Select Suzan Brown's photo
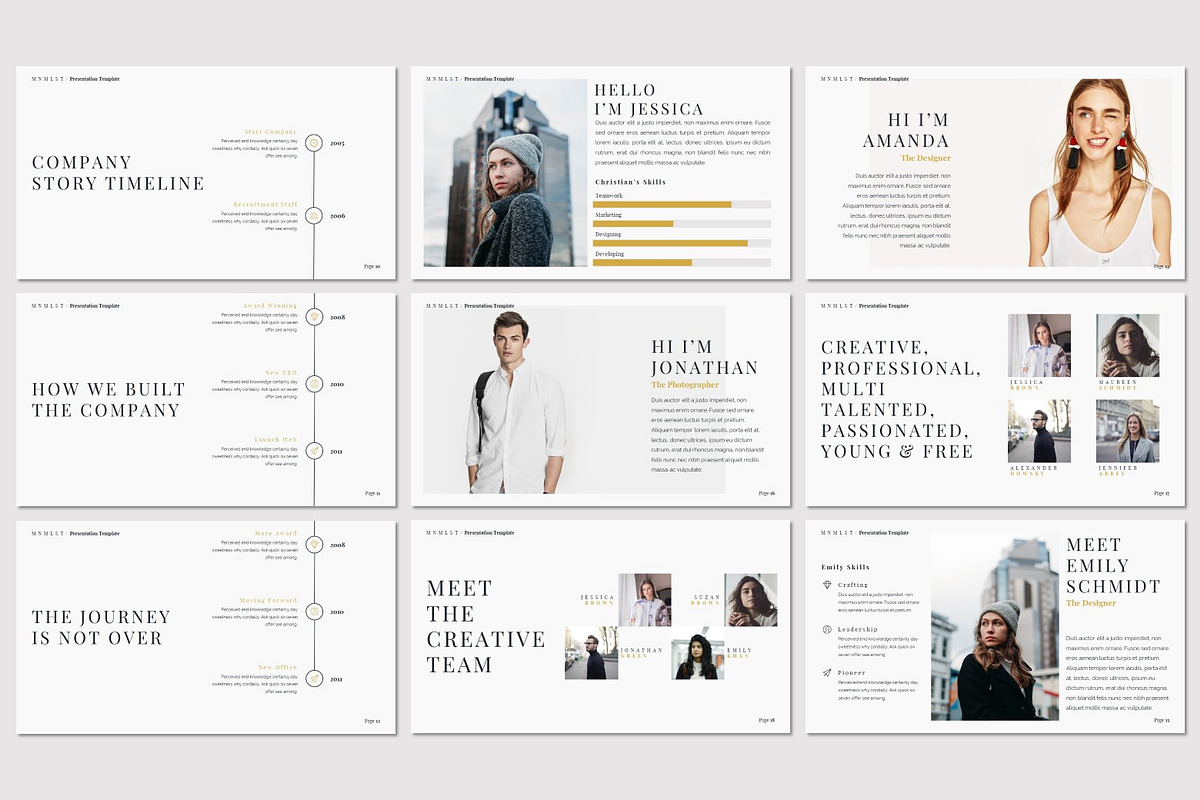 (x=751, y=600)
